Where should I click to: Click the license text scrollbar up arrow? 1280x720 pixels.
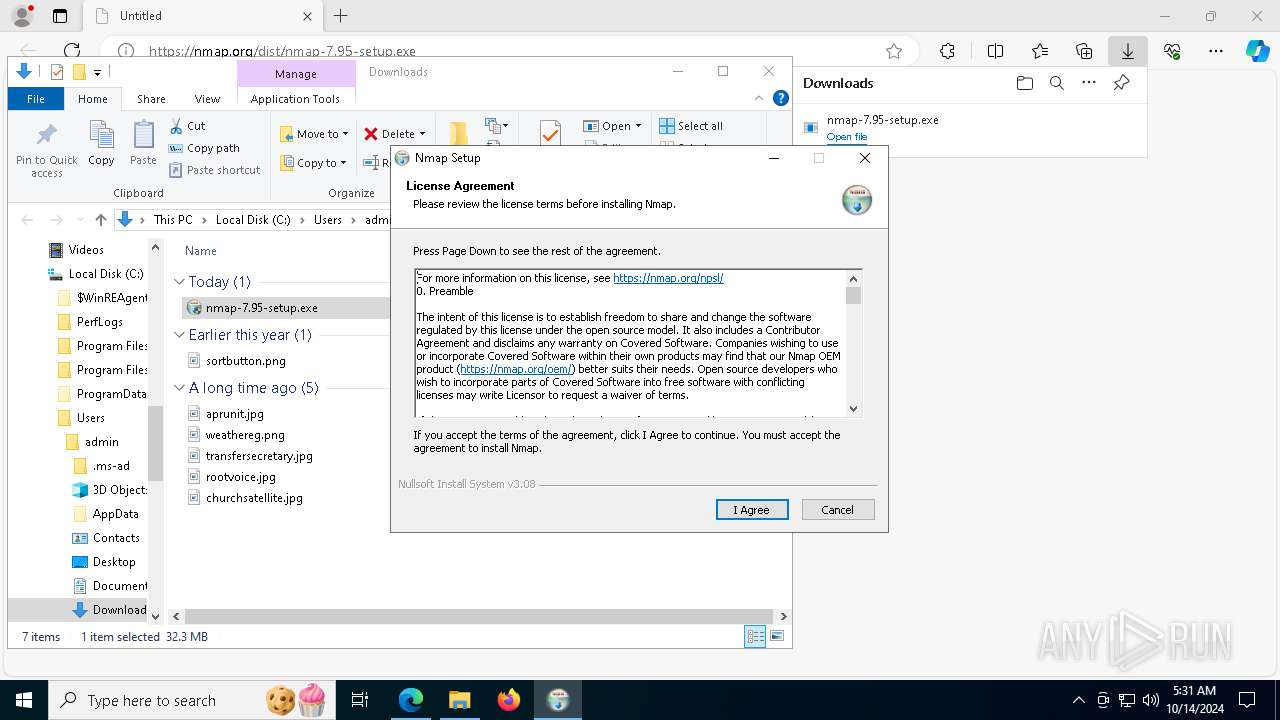click(x=853, y=279)
